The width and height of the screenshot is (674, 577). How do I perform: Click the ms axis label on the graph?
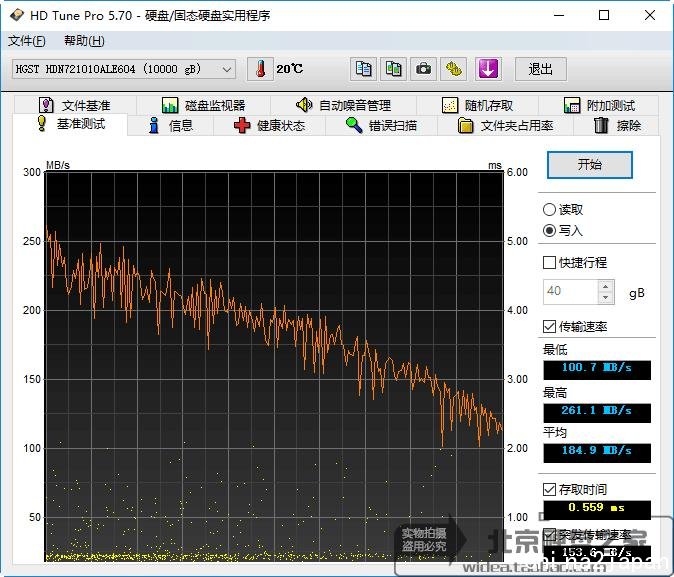(495, 166)
